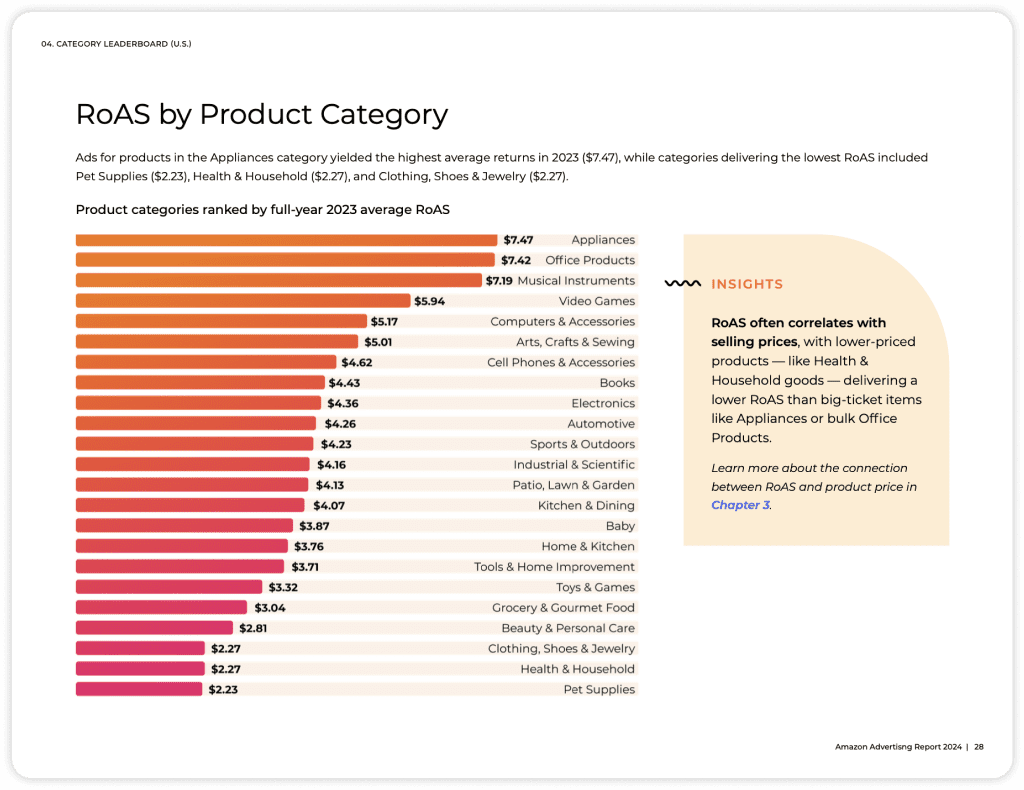Select the Baby $3.87 bar
1024x790 pixels.
point(184,526)
